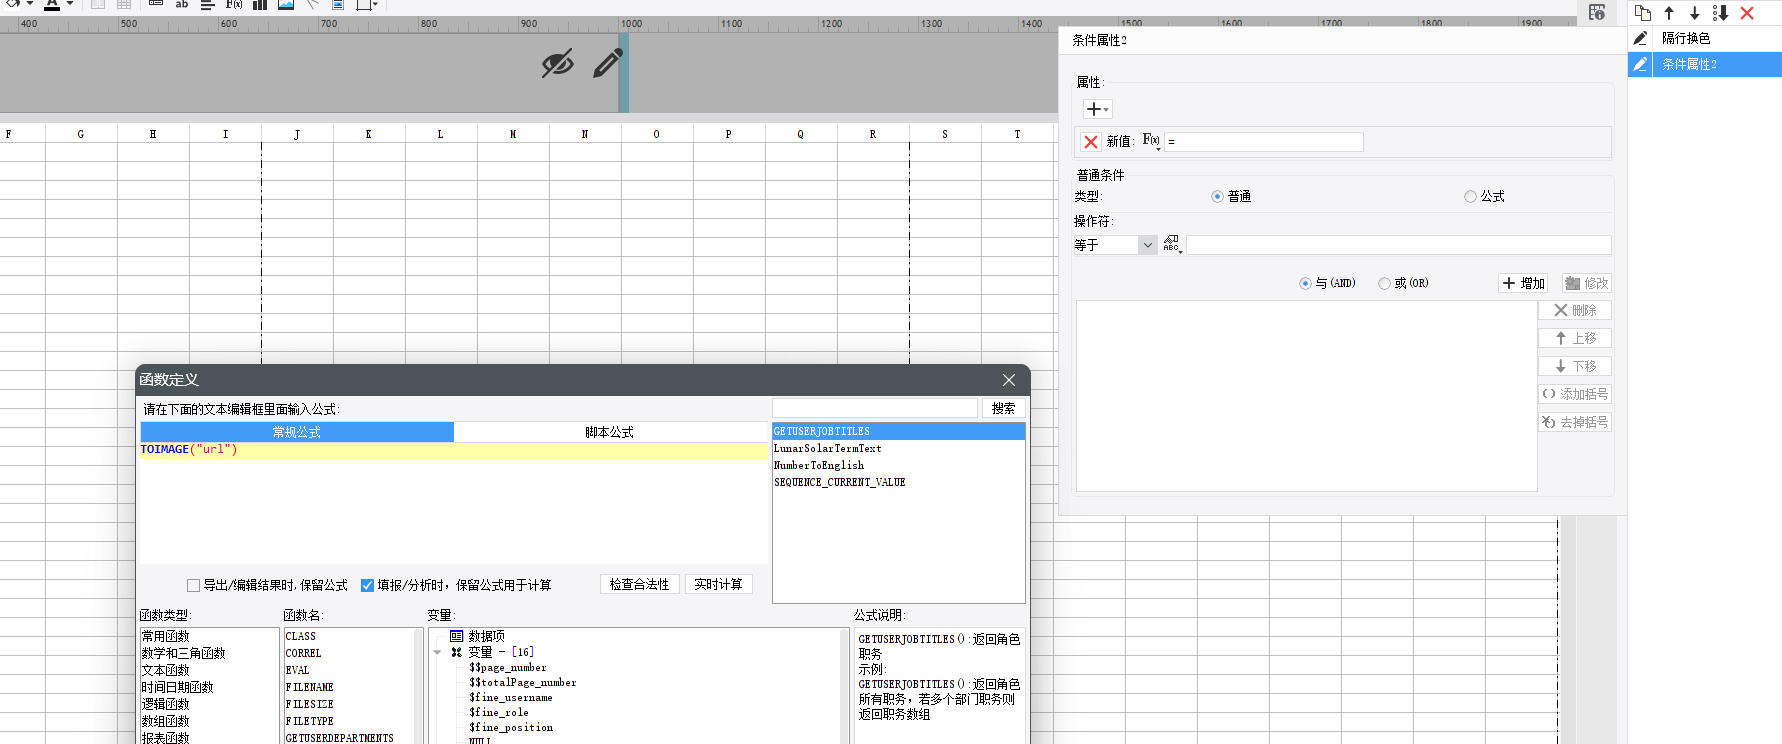Close the 函数定义 dialog
The width and height of the screenshot is (1782, 744).
coord(1009,380)
